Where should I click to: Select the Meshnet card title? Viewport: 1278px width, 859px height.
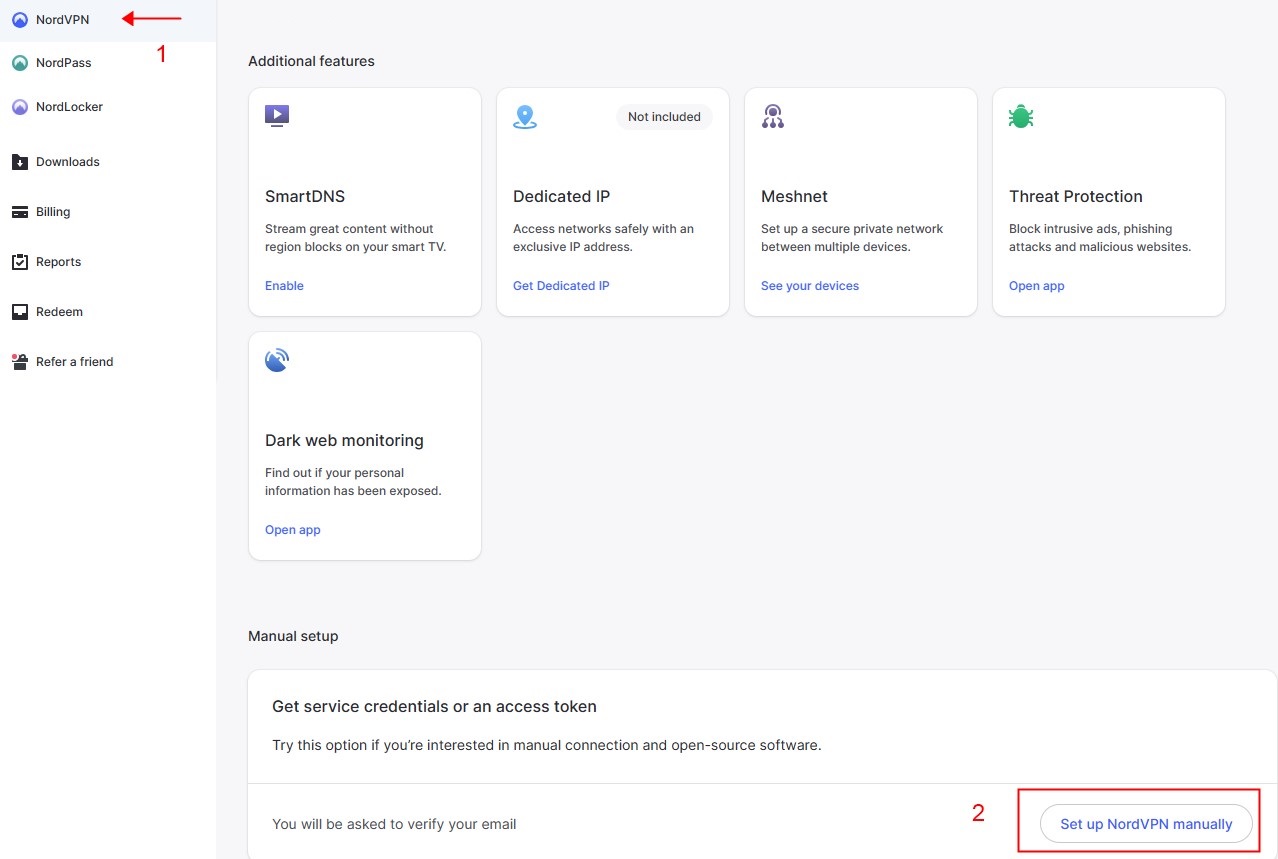pyautogui.click(x=795, y=196)
